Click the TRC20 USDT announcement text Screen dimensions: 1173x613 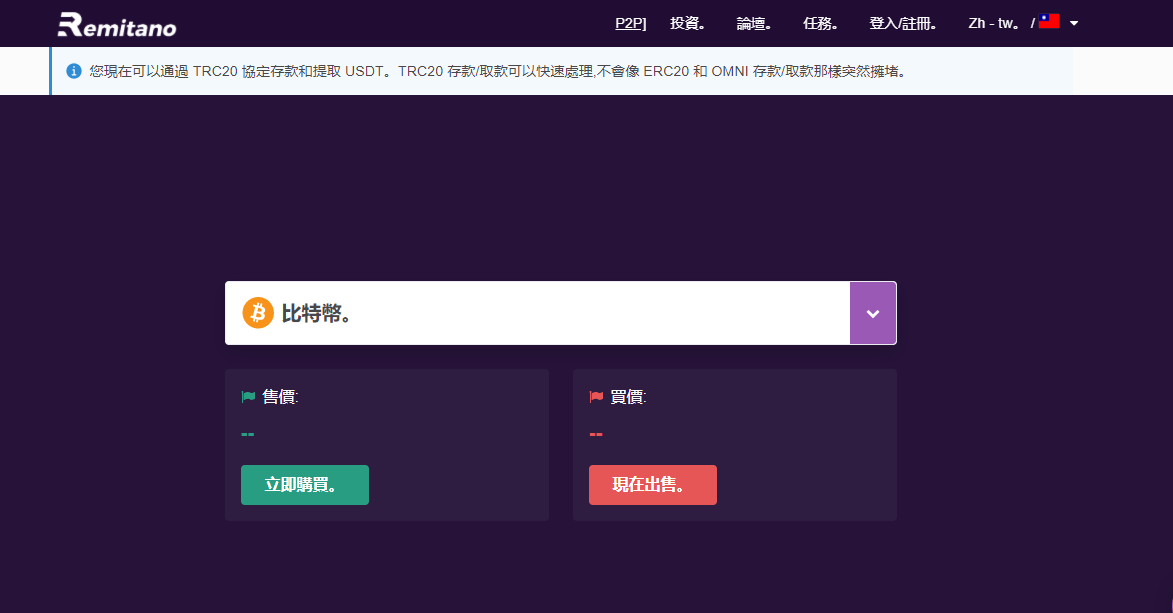click(500, 71)
